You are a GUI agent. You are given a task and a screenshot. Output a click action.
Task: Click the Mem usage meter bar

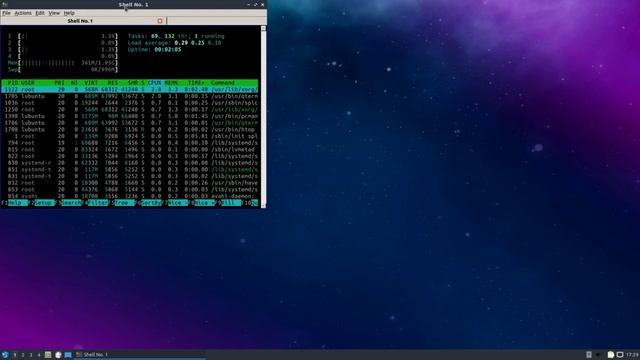pyautogui.click(x=63, y=63)
